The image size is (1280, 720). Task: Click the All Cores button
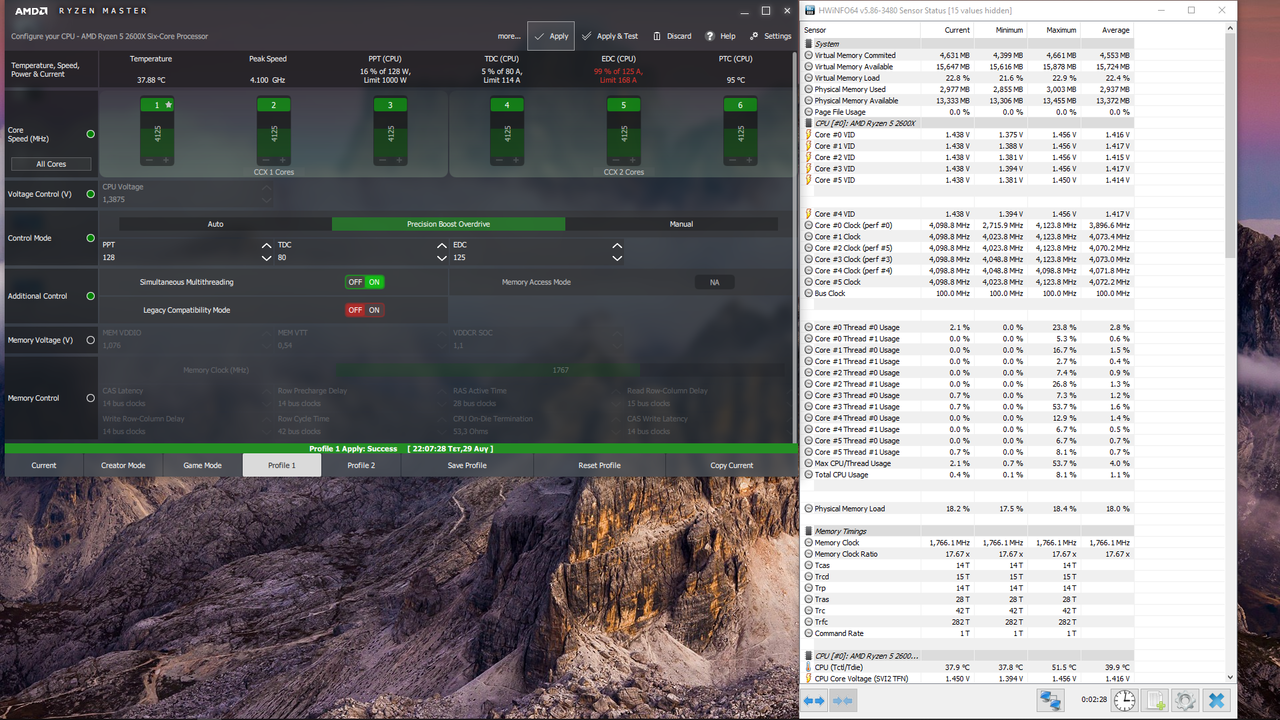(51, 164)
